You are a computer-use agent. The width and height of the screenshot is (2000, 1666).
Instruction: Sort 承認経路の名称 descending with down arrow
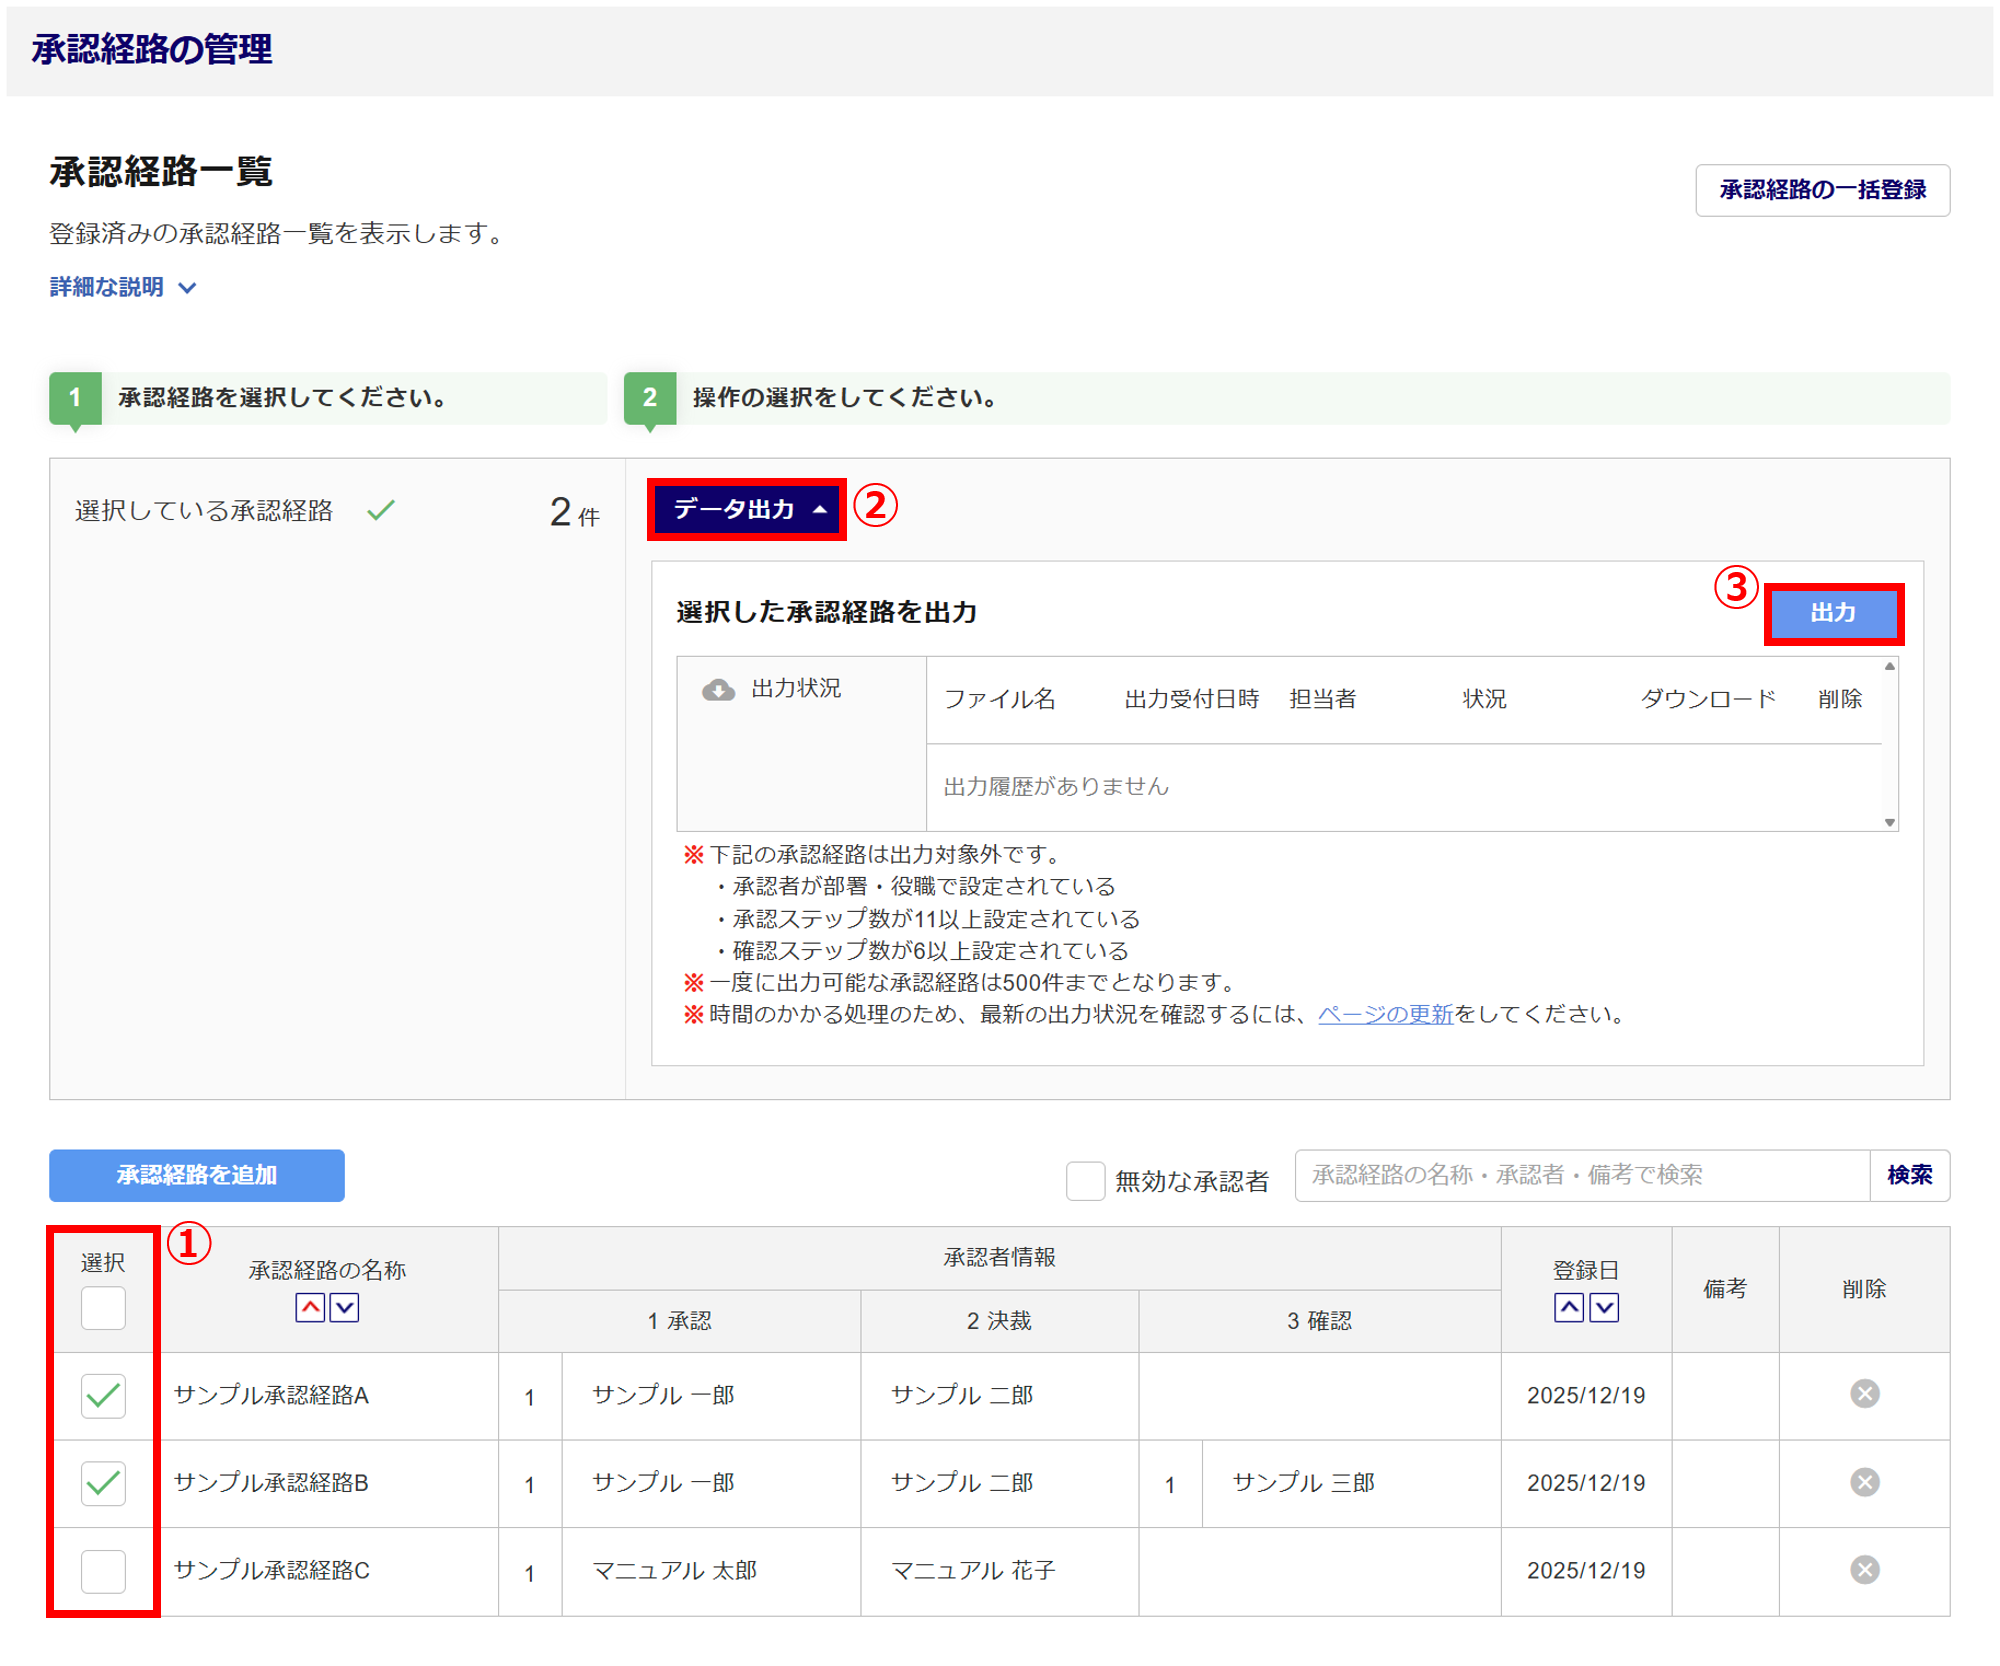[344, 1307]
